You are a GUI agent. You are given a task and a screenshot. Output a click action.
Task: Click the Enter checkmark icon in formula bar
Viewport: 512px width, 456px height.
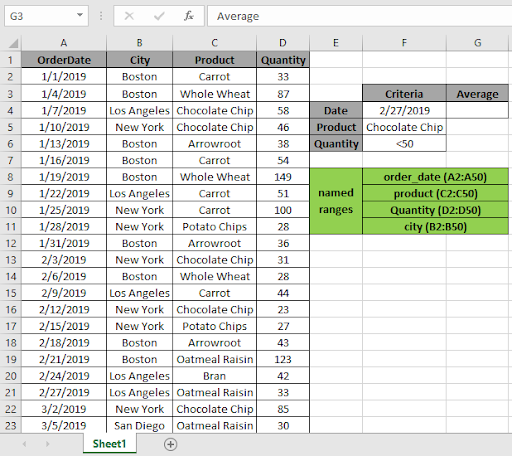pyautogui.click(x=159, y=16)
